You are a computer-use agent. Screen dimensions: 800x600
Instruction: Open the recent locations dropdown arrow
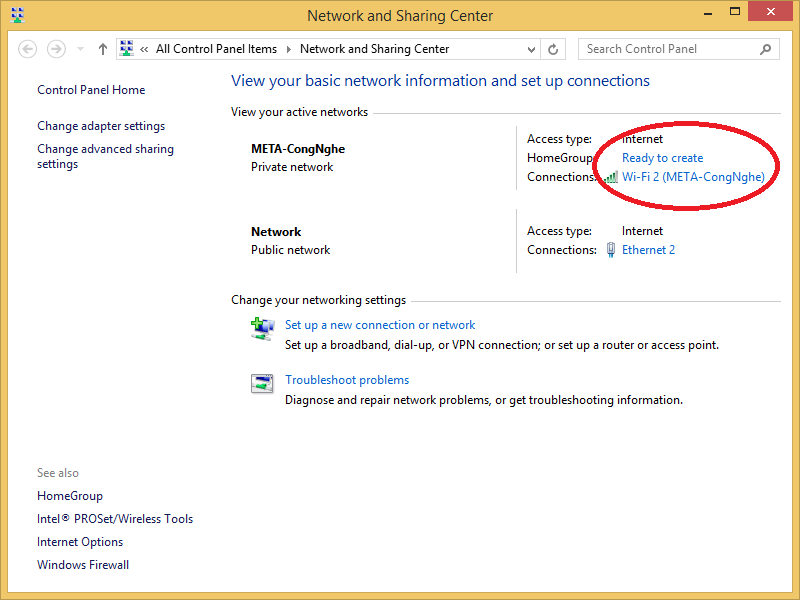tap(80, 49)
